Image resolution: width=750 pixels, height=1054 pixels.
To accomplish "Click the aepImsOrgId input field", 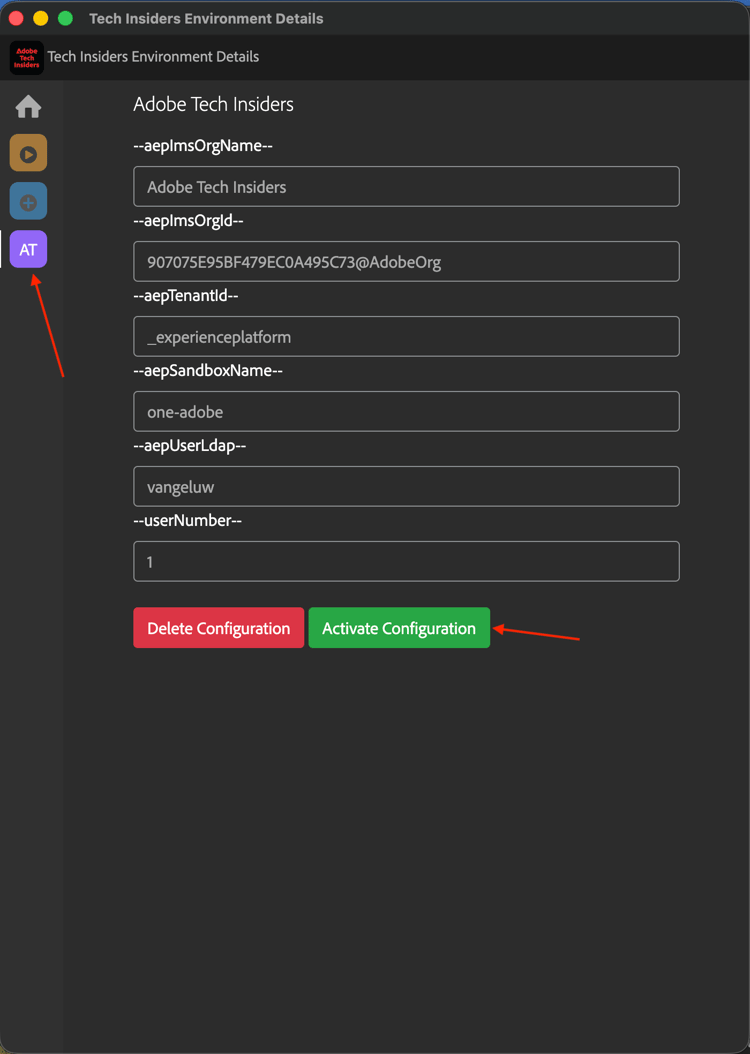I will click(407, 261).
